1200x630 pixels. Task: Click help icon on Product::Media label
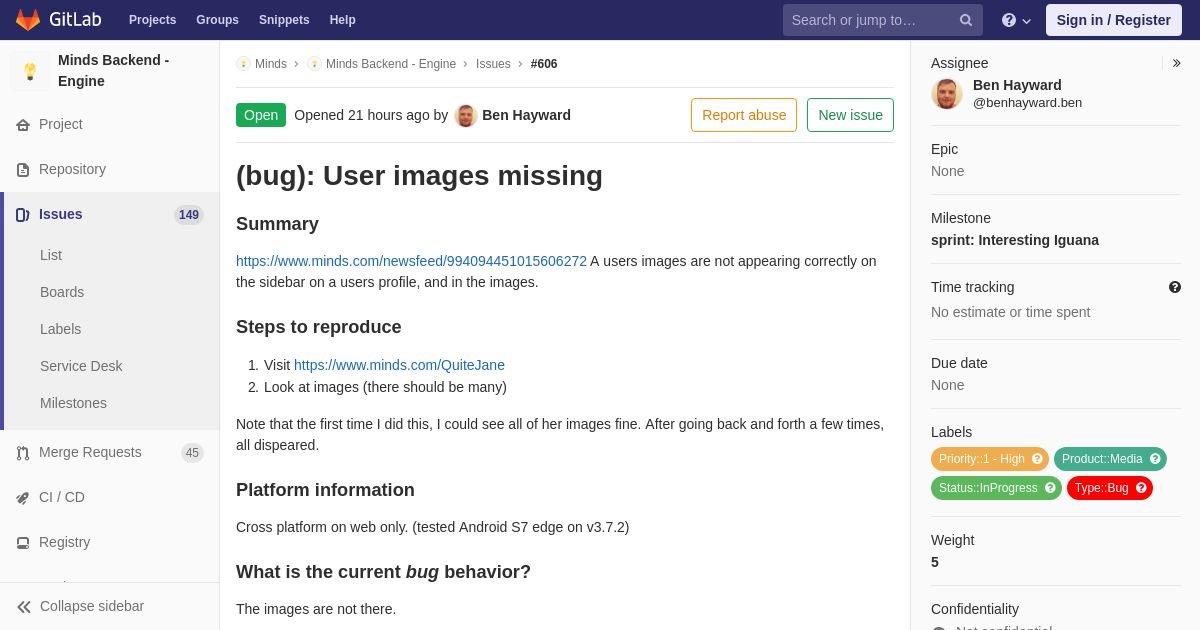tap(1155, 459)
